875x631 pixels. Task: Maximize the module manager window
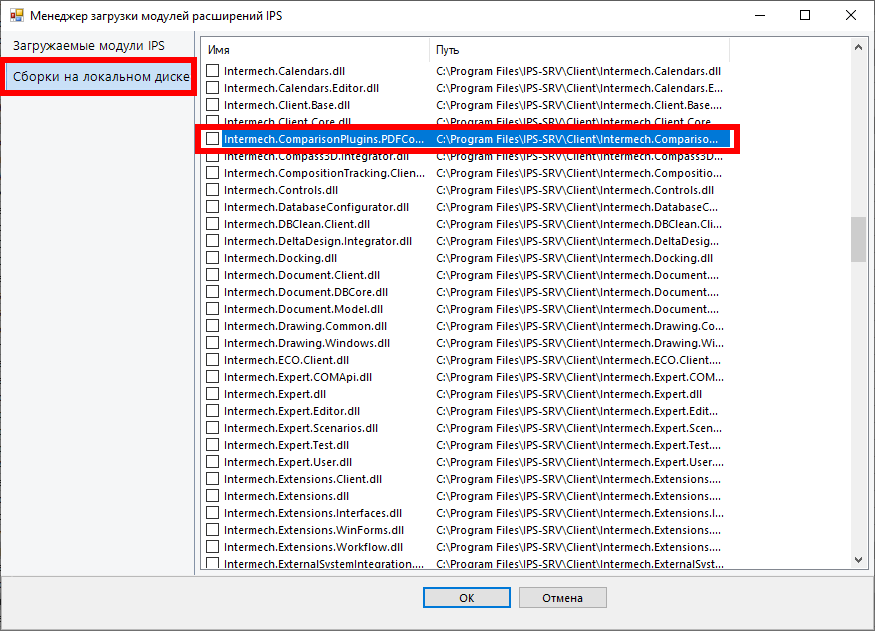point(805,16)
